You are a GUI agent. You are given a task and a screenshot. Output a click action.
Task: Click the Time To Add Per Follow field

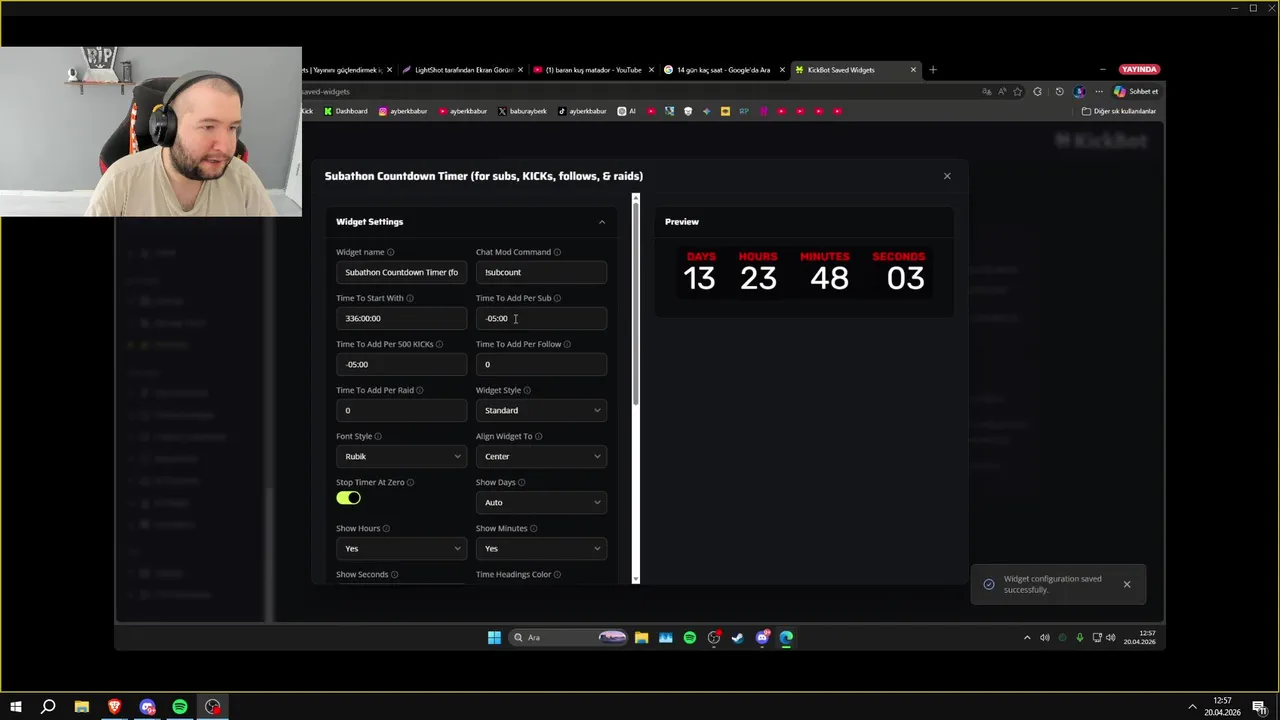[x=541, y=364]
